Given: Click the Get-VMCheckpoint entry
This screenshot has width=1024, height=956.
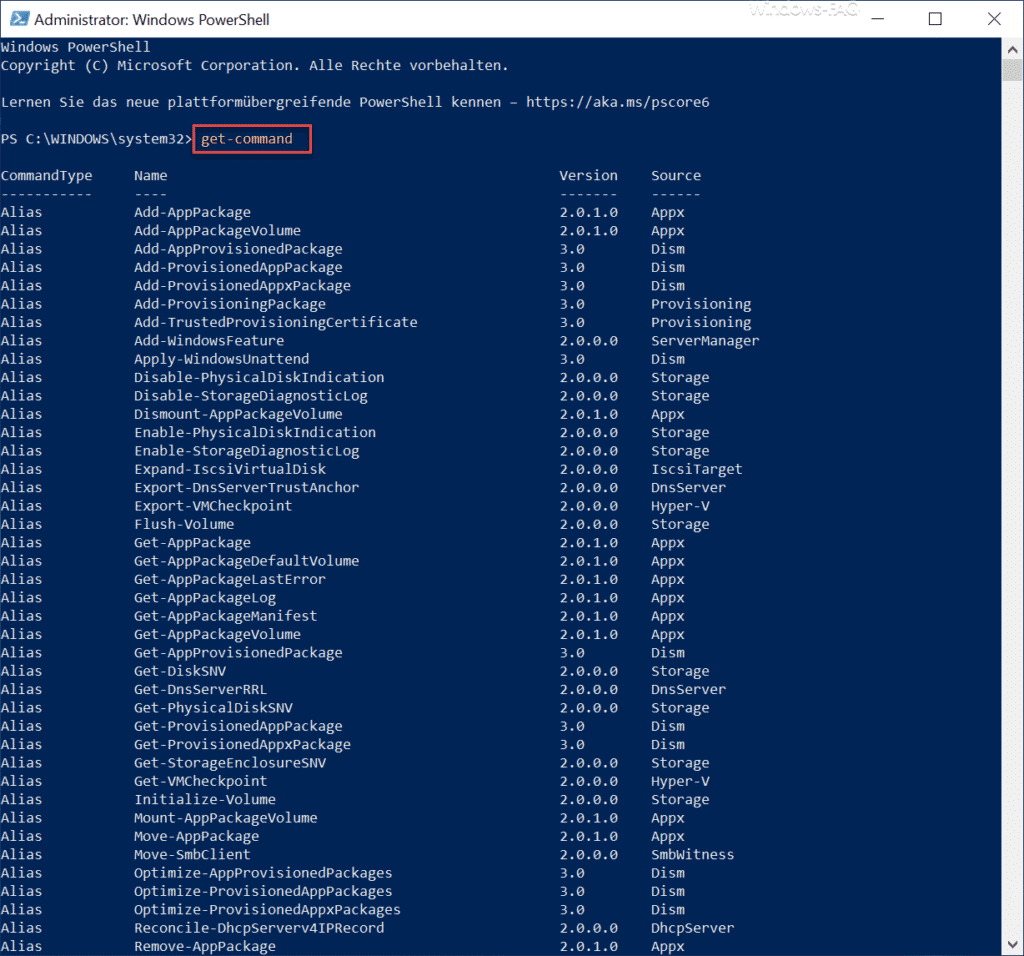Looking at the screenshot, I should click(x=200, y=781).
